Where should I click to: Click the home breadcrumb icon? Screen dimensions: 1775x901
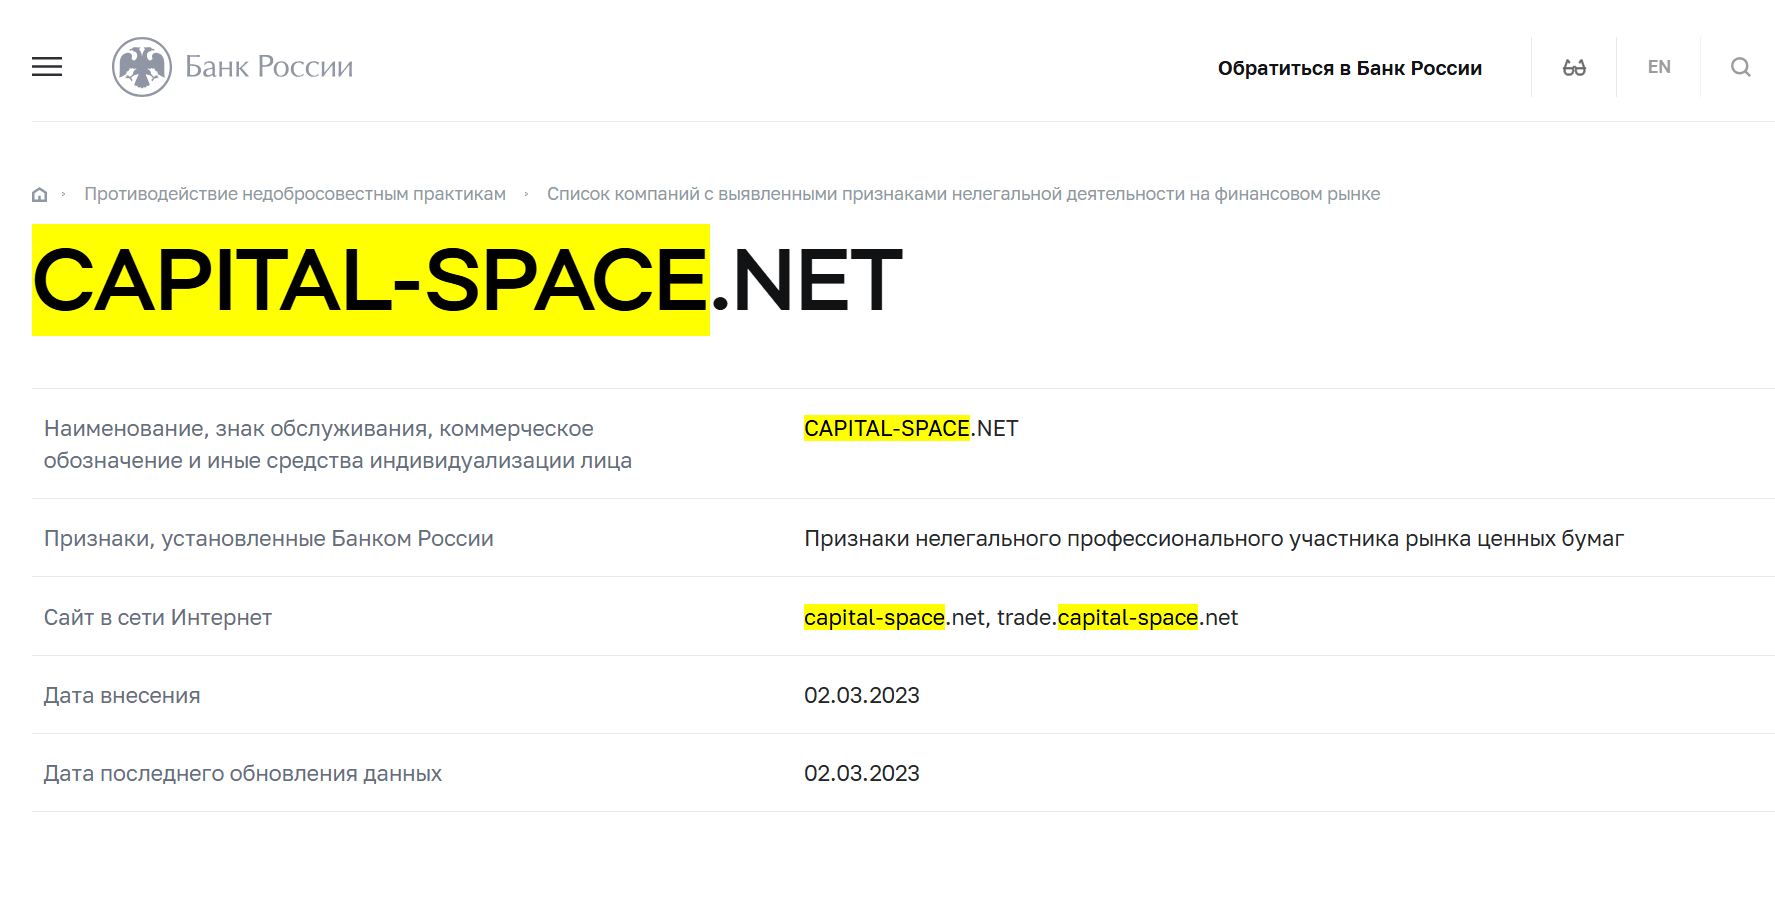coord(39,193)
